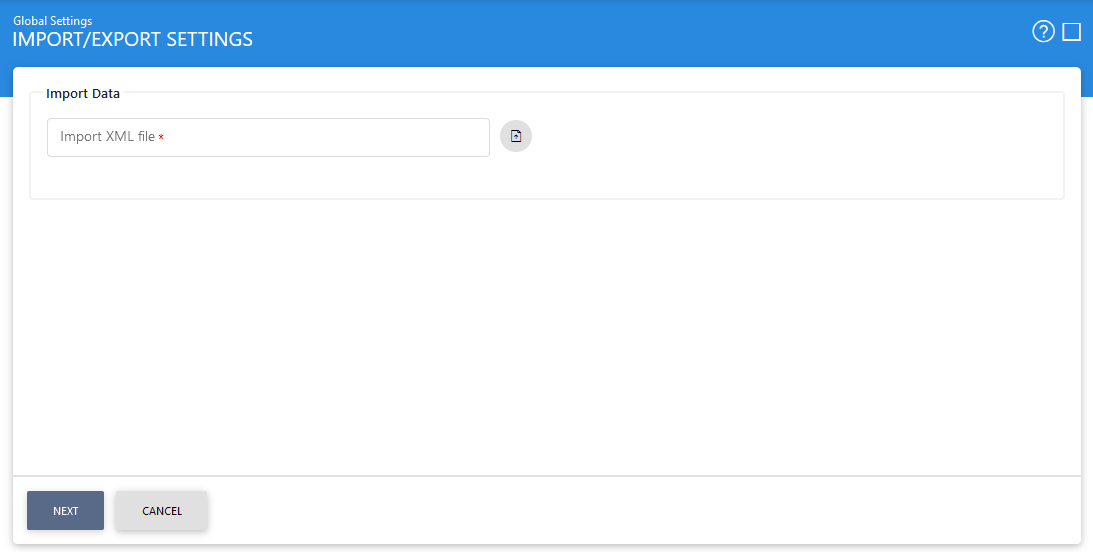1093x552 pixels.
Task: Get help for Import/Export Settings
Action: point(1043,32)
